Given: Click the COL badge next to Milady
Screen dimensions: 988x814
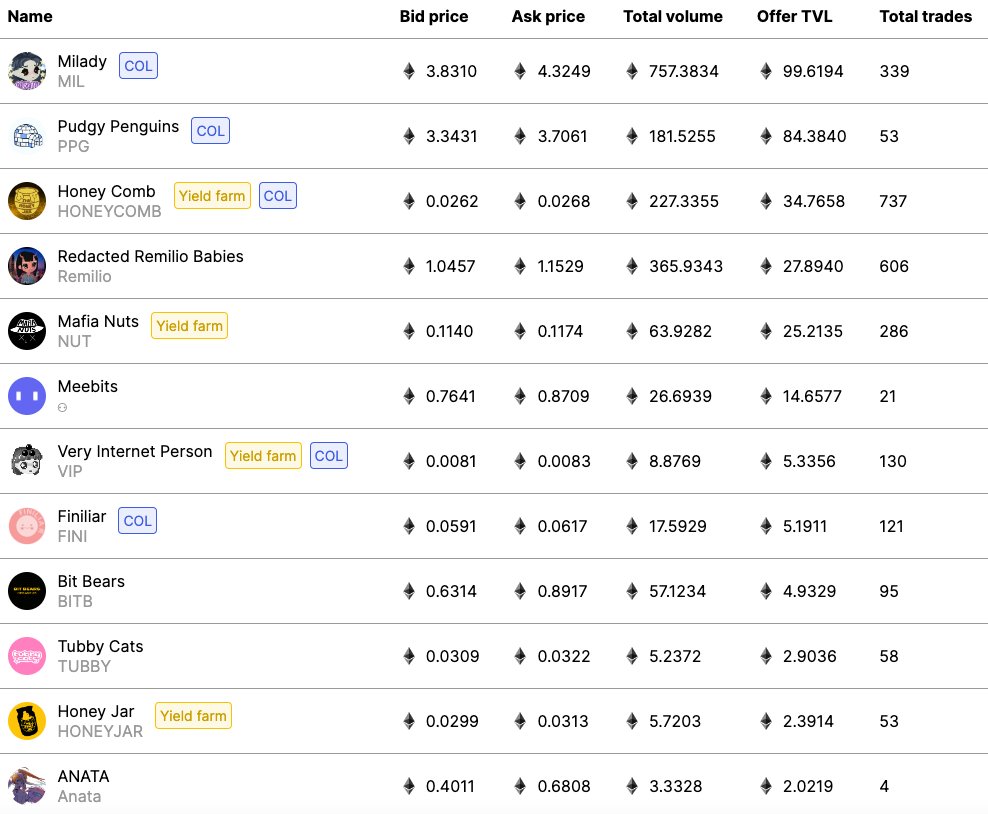Looking at the screenshot, I should pos(138,65).
